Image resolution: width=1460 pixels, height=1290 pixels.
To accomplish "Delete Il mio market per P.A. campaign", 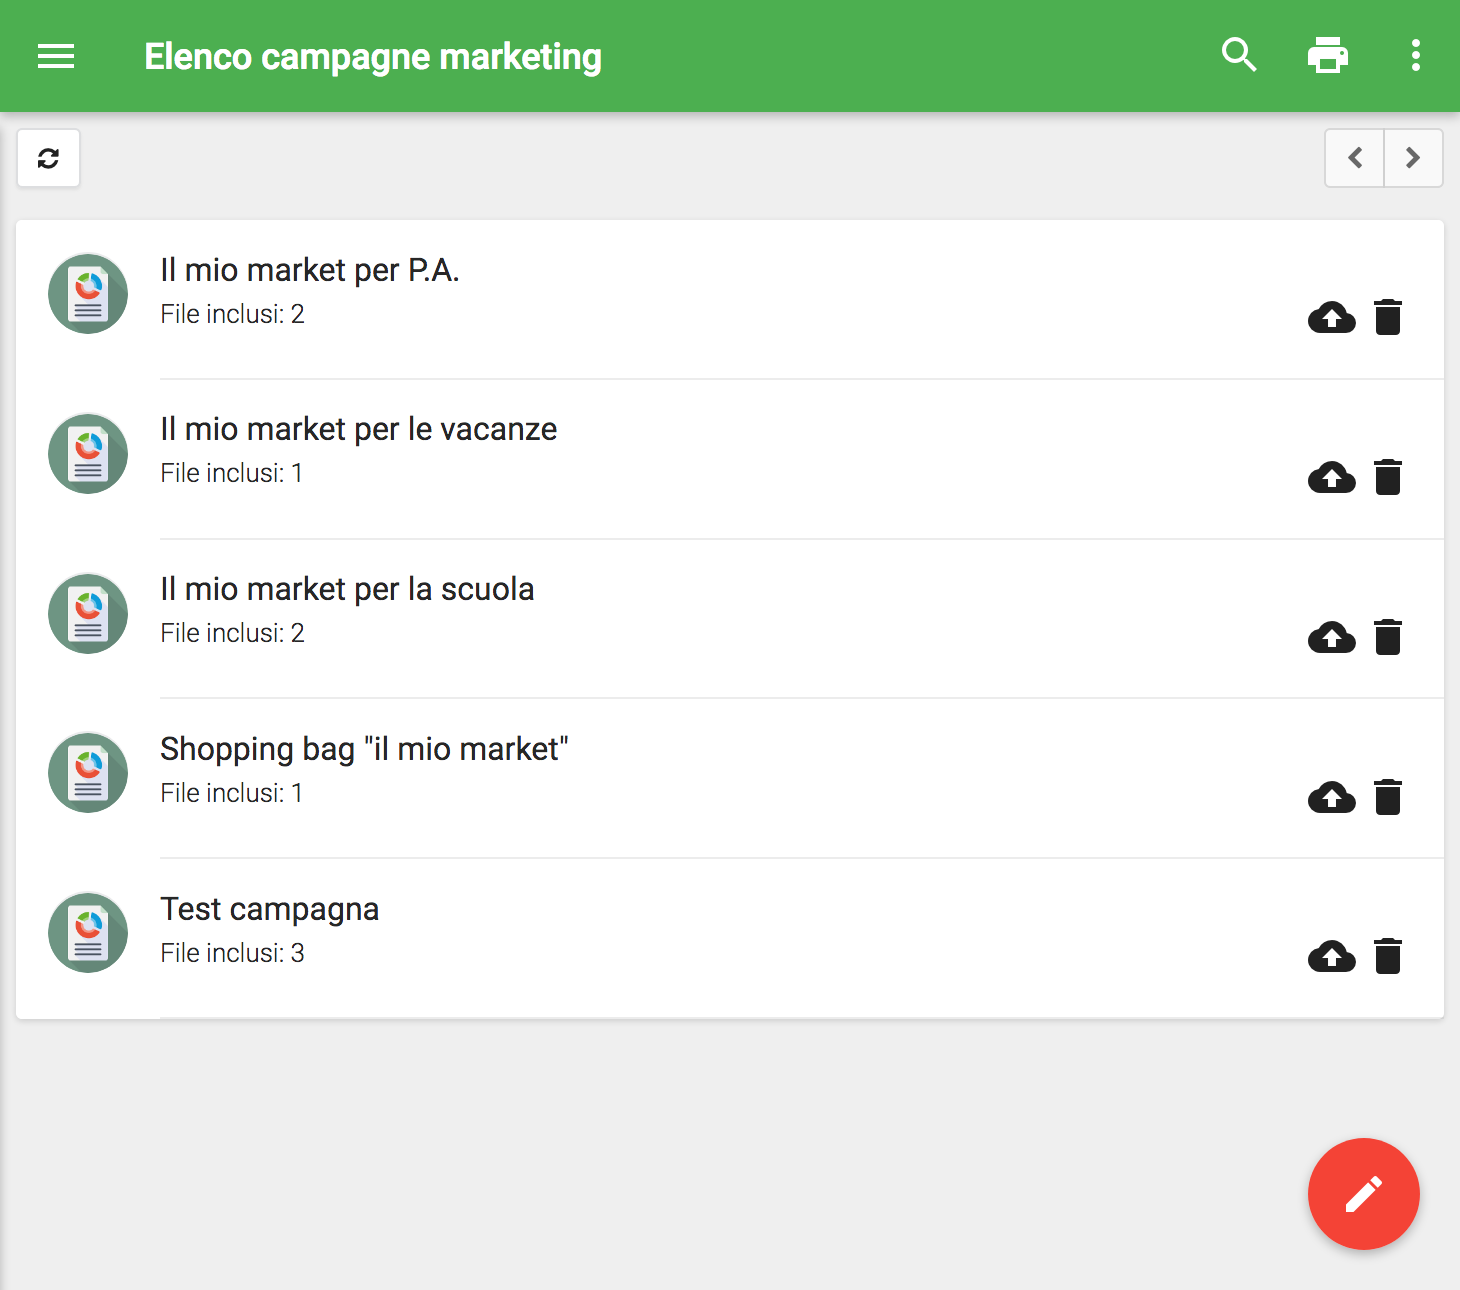I will 1388,317.
